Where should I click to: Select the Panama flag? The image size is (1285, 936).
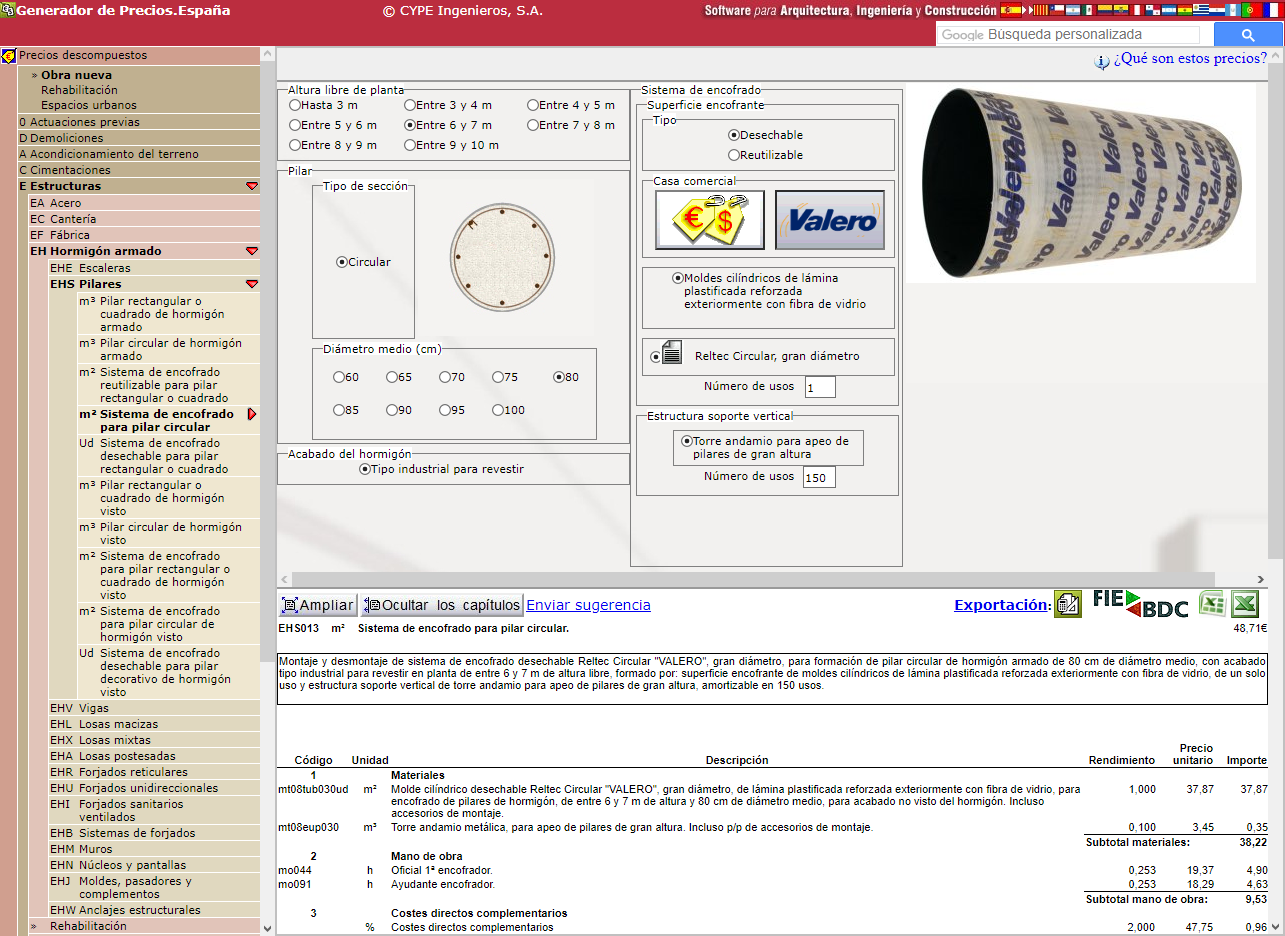(1153, 10)
